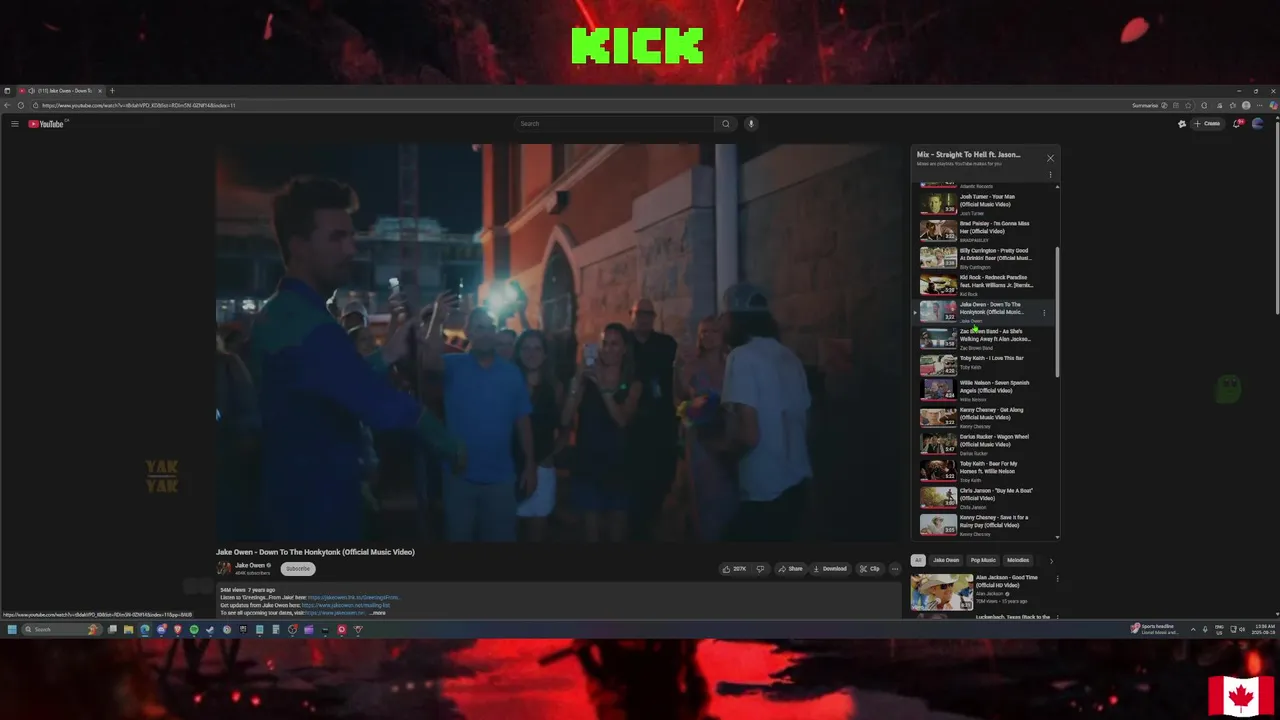Share the video
The height and width of the screenshot is (720, 1280).
[x=790, y=569]
